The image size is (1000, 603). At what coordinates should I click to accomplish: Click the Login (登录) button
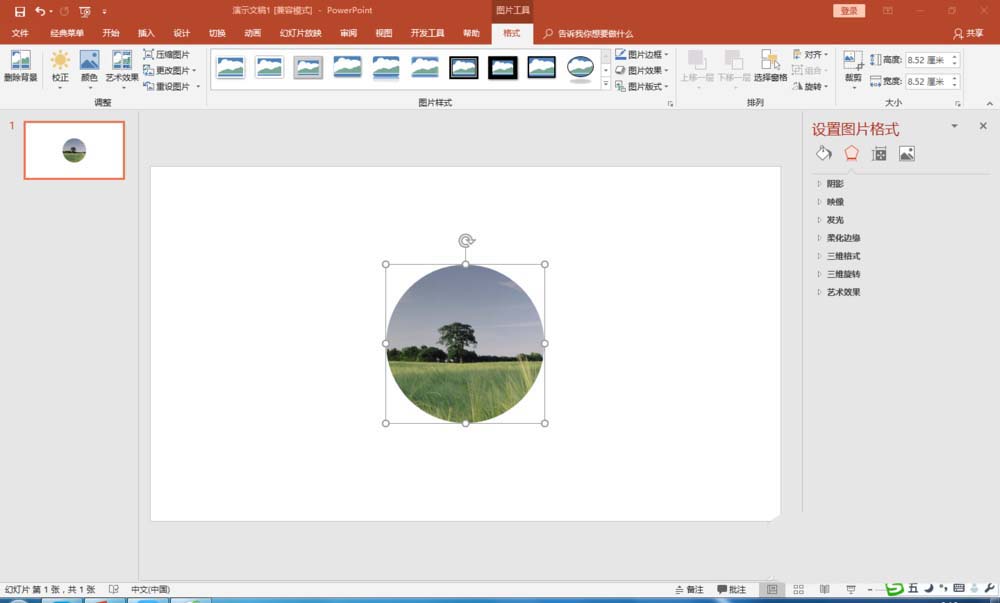[849, 11]
